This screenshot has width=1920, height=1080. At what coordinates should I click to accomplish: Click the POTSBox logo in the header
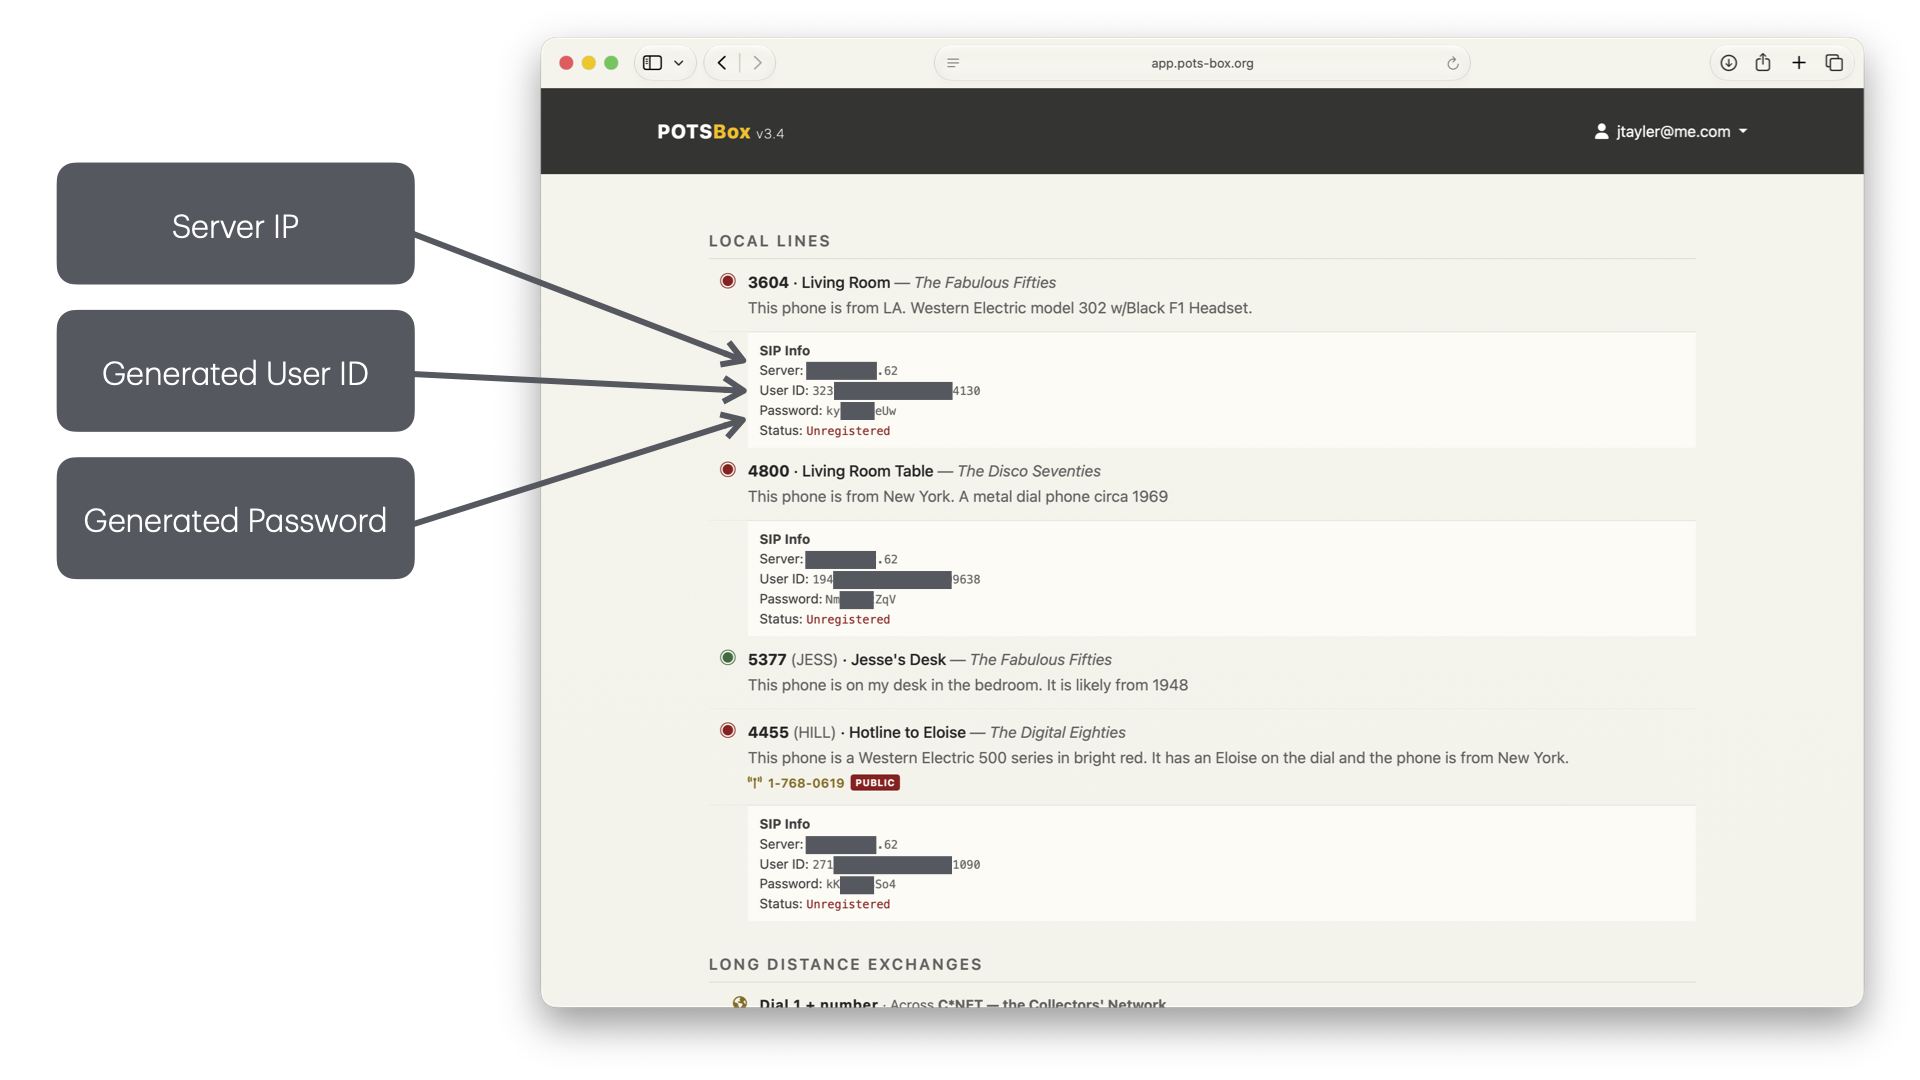click(x=704, y=132)
